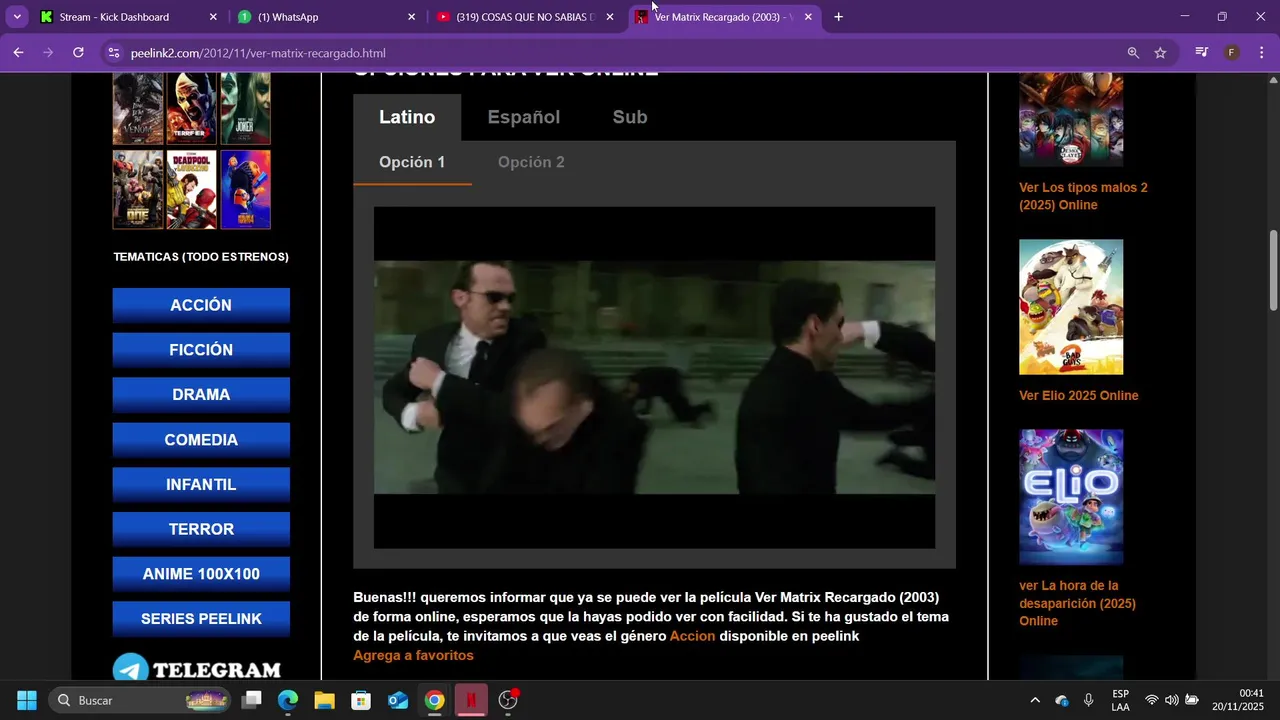The image size is (1280, 720).
Task: Open the ACCIÓN category button
Action: pos(201,305)
